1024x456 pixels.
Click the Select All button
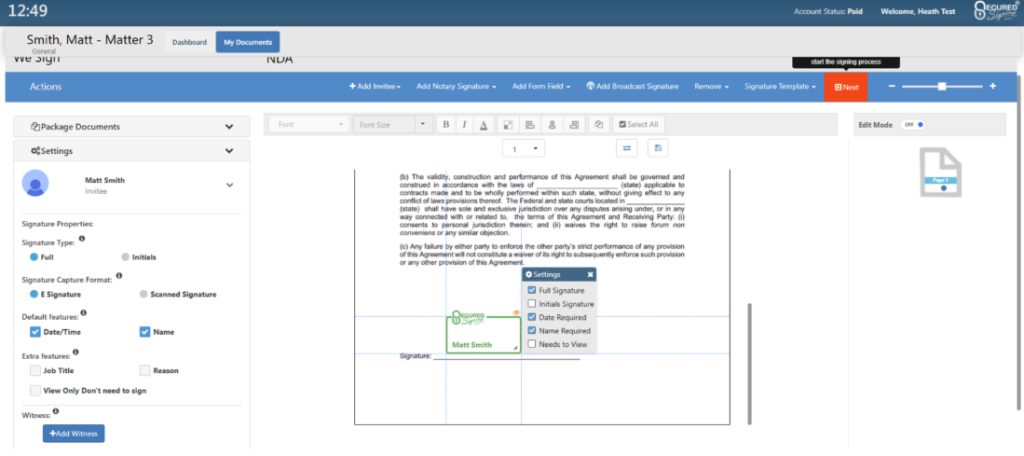[x=638, y=124]
